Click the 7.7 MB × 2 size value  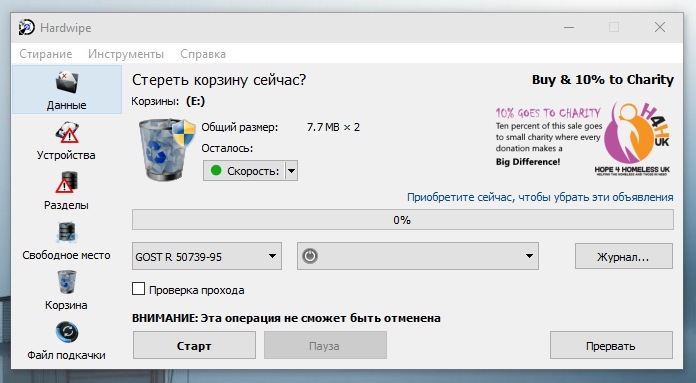pyautogui.click(x=333, y=127)
